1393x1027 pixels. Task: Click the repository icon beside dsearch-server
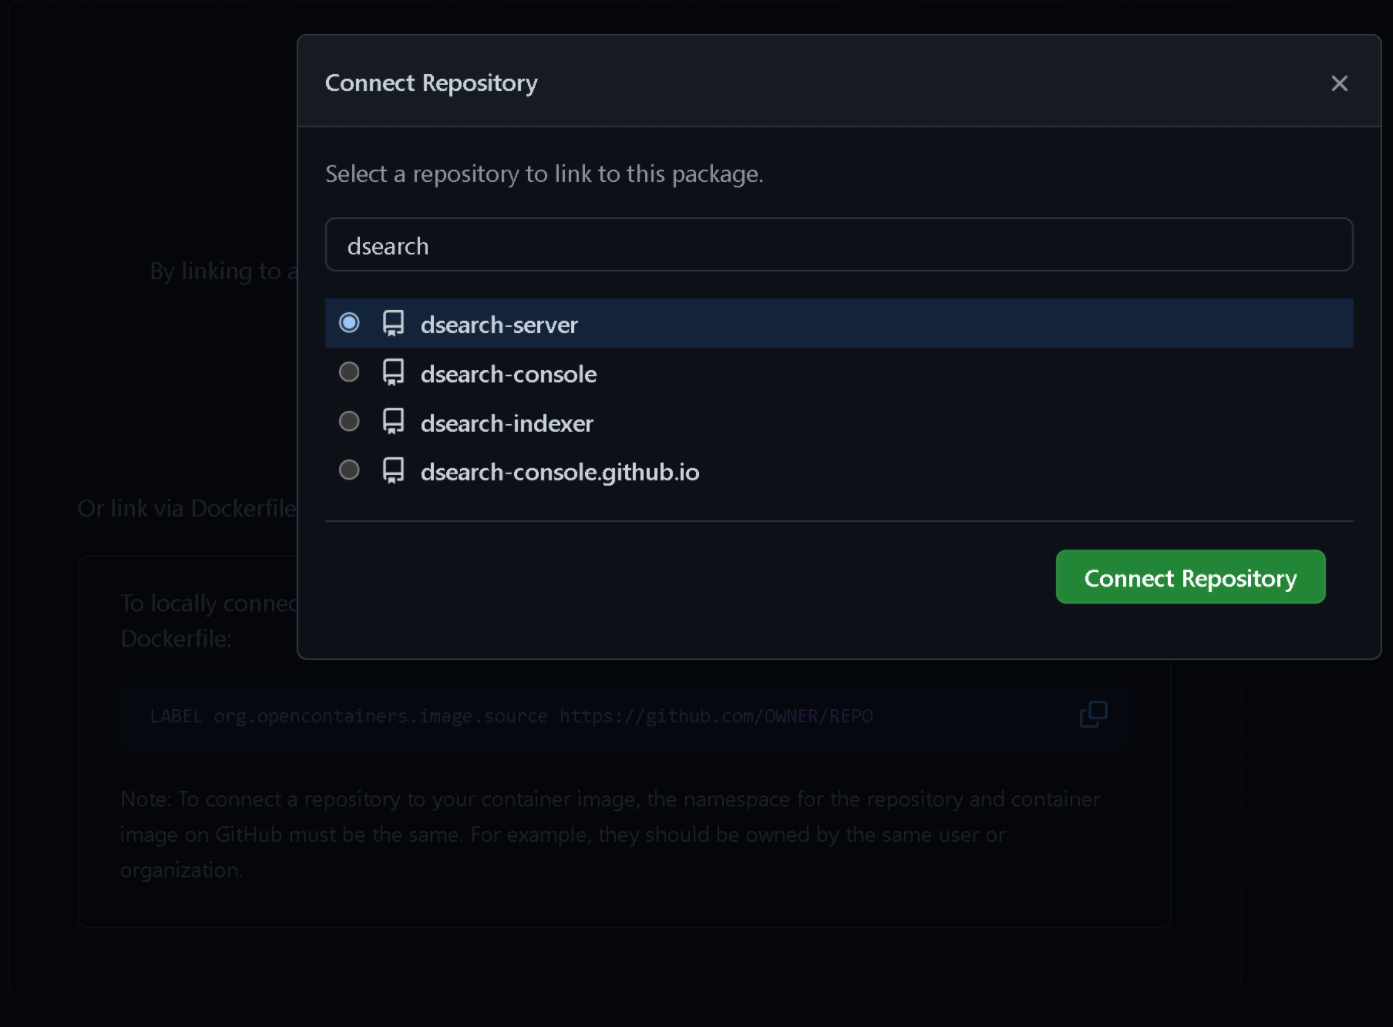point(391,323)
